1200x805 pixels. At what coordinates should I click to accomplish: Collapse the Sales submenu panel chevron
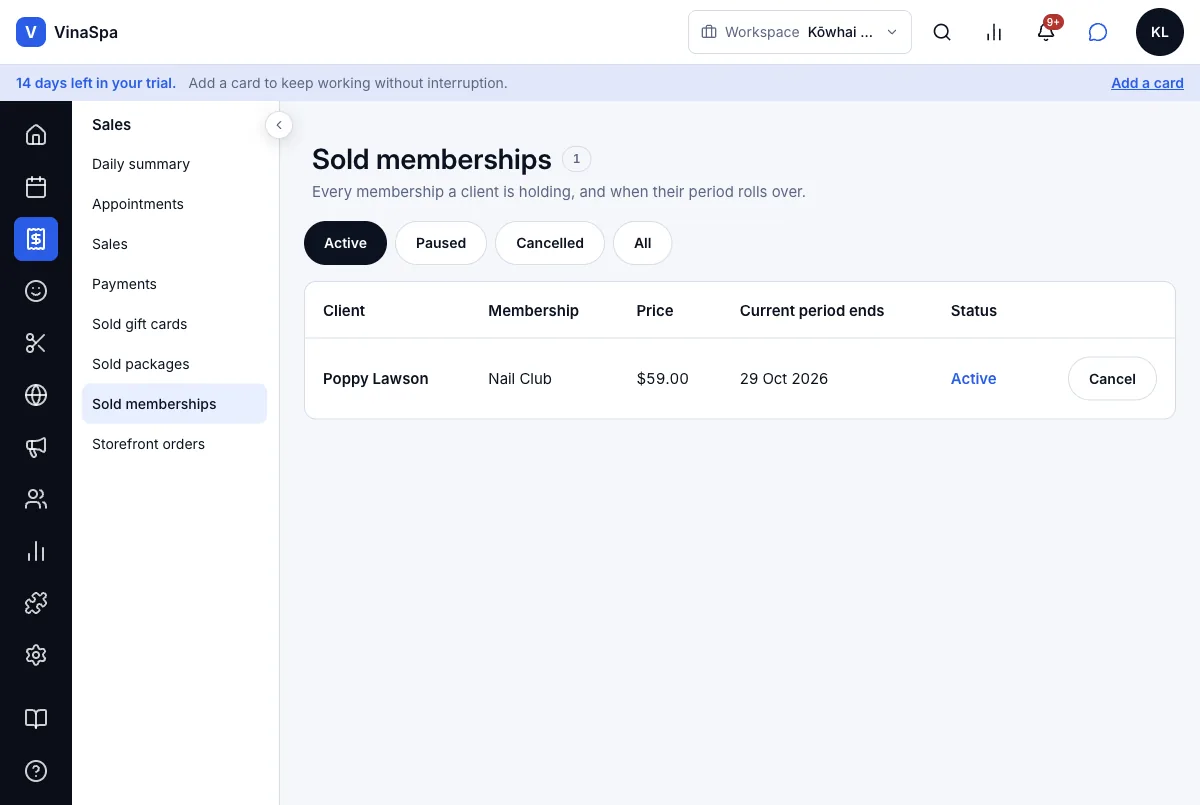coord(279,125)
